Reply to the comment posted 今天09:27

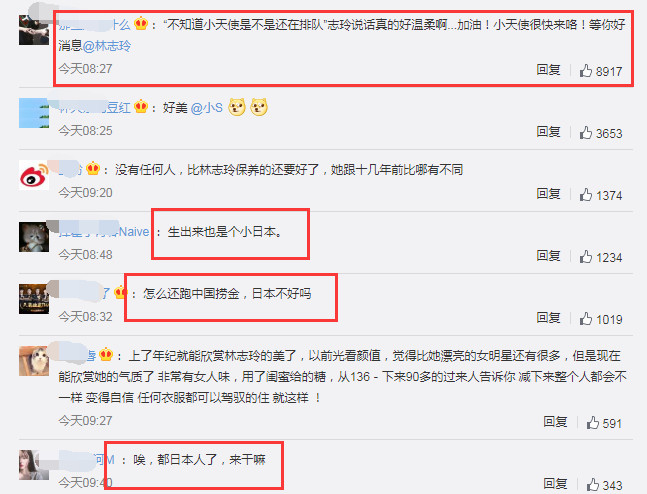[555, 421]
